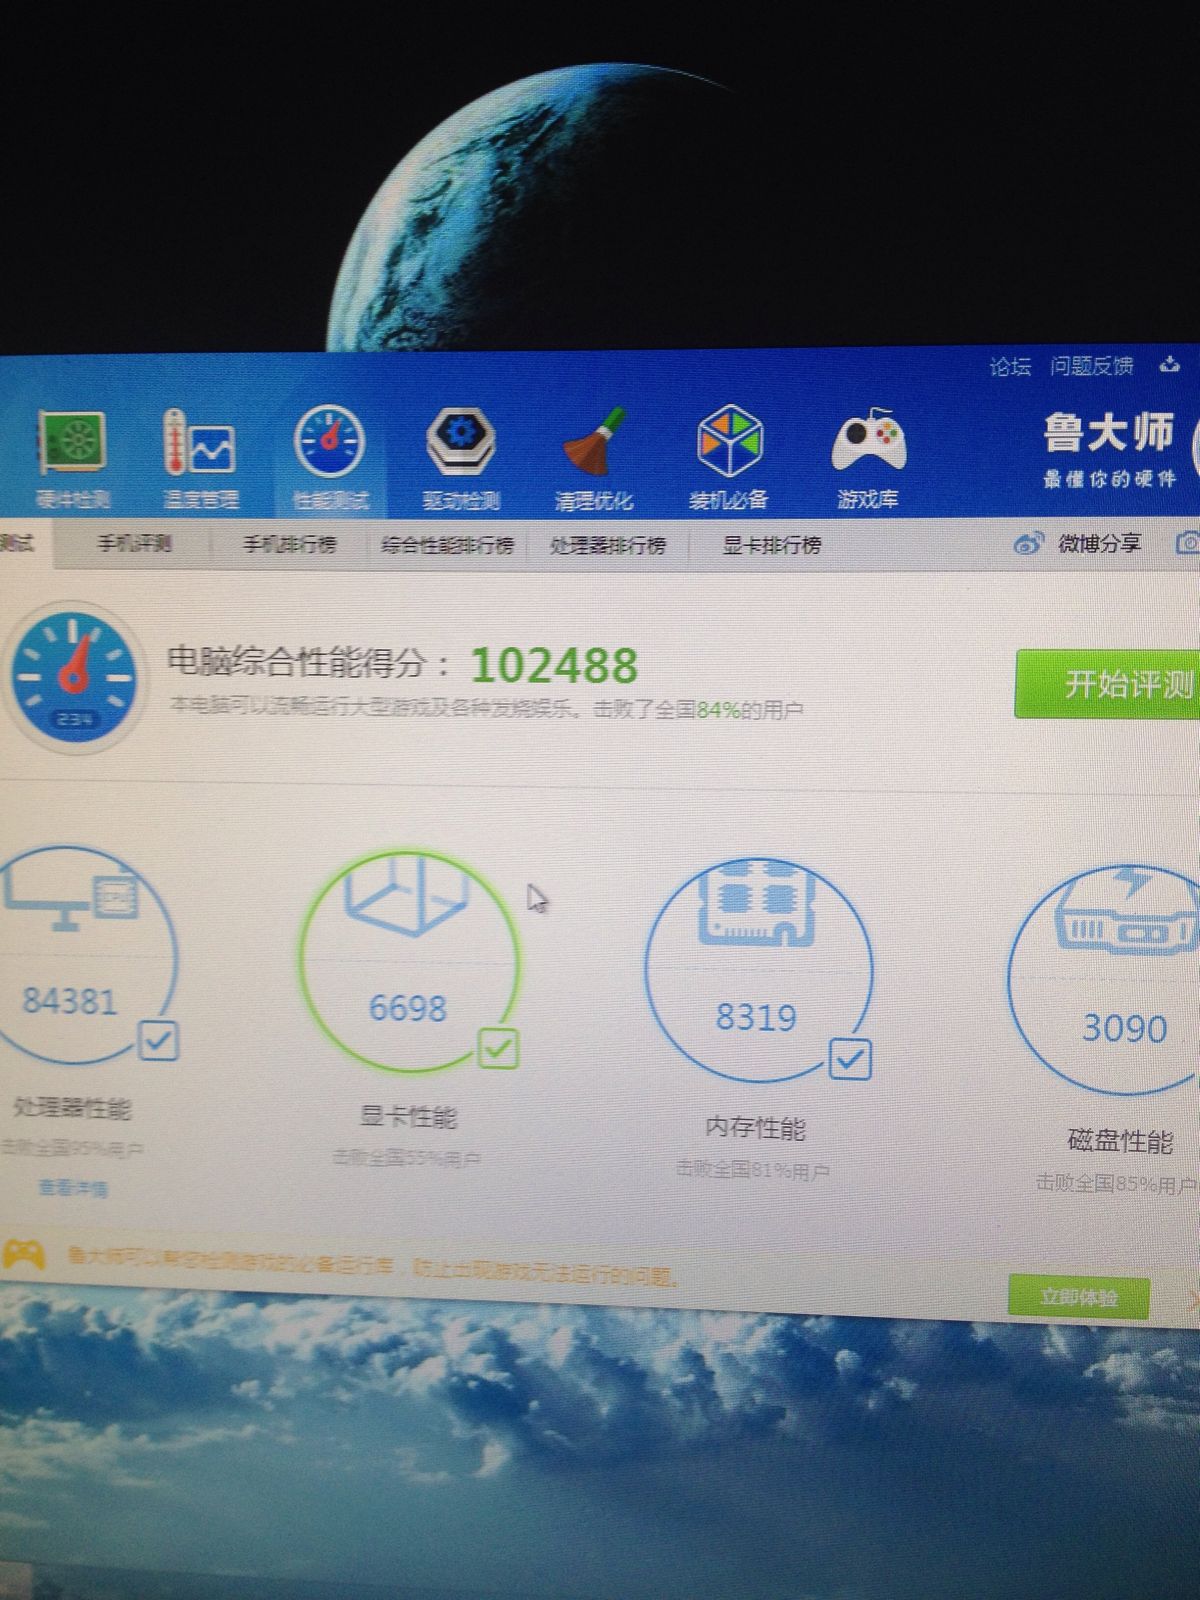Image resolution: width=1200 pixels, height=1600 pixels.
Task: Click the green 立即体验 button
Action: [1079, 1297]
